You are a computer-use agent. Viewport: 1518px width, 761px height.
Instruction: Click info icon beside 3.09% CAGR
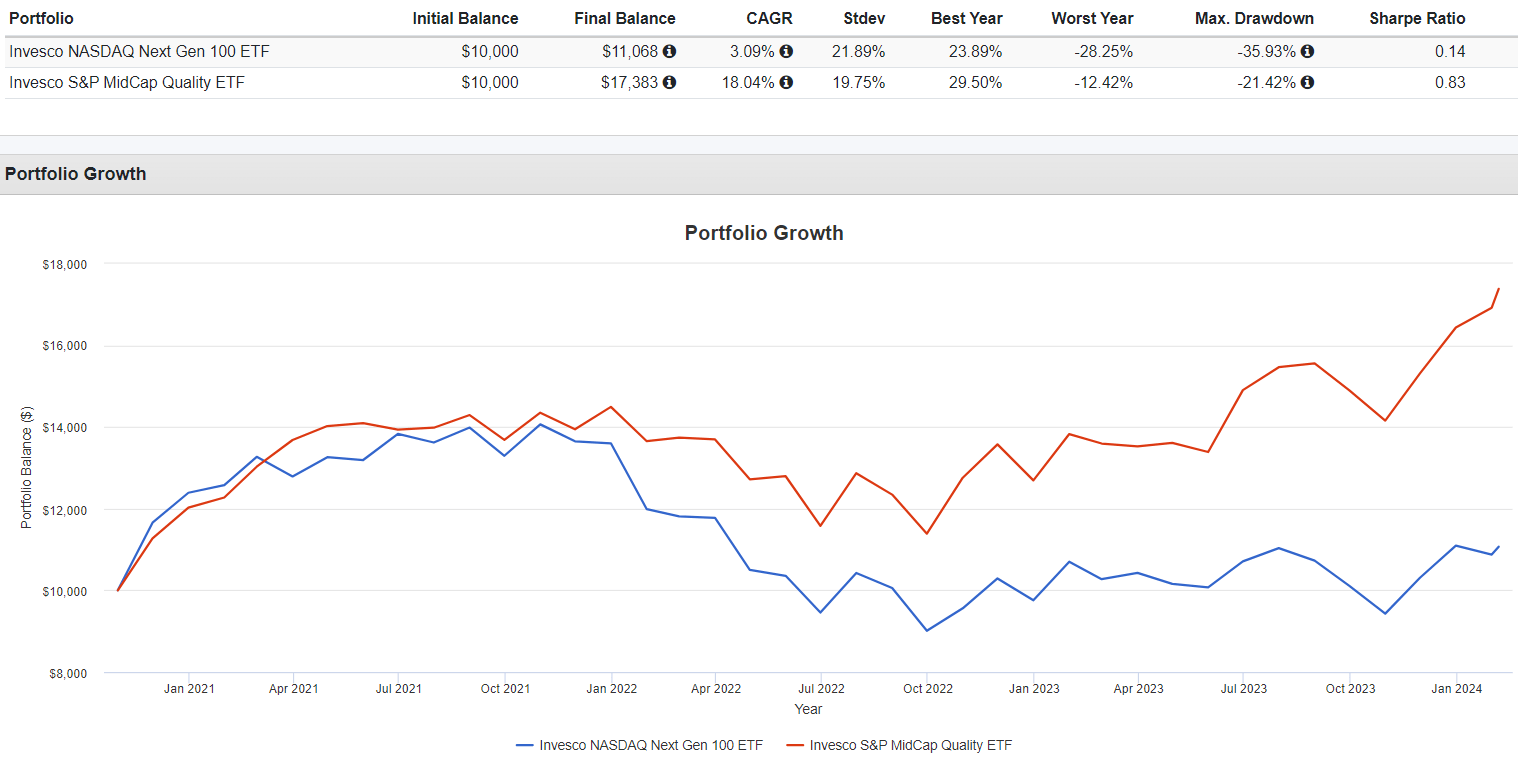tap(786, 52)
